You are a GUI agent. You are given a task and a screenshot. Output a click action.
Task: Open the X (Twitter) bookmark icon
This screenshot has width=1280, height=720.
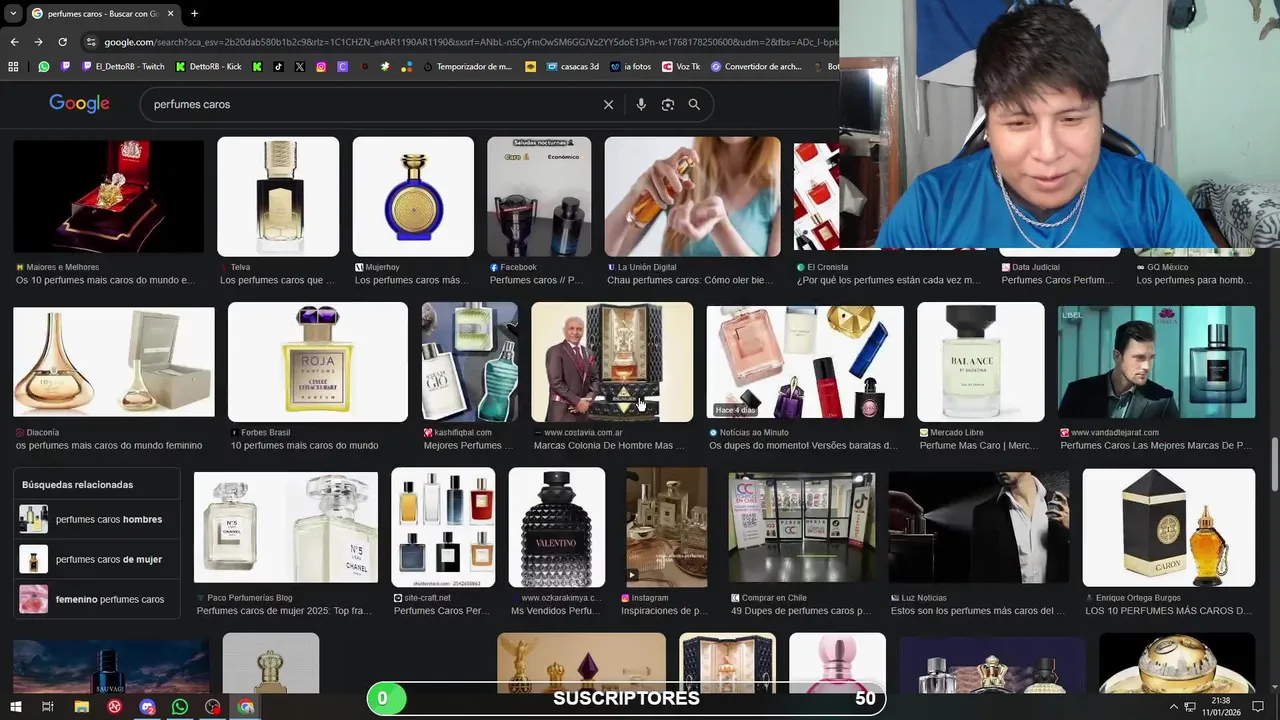coord(300,67)
